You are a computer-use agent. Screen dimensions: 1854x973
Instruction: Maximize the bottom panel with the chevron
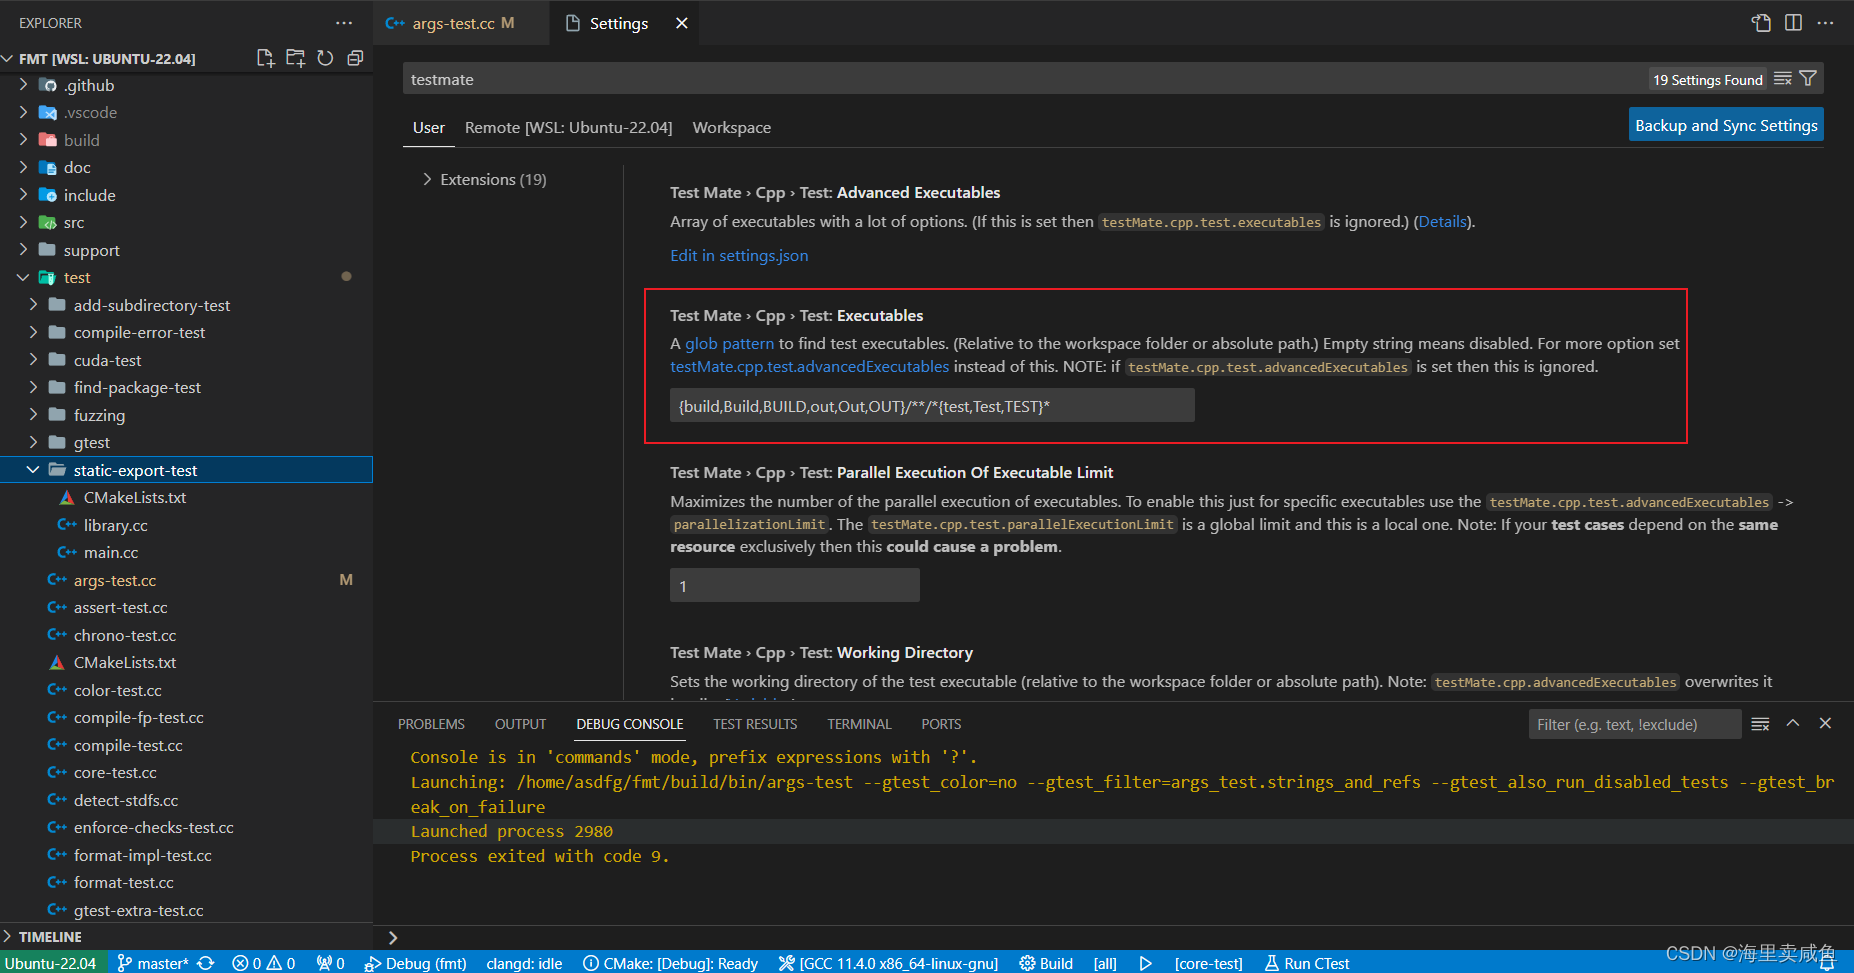coord(1793,723)
